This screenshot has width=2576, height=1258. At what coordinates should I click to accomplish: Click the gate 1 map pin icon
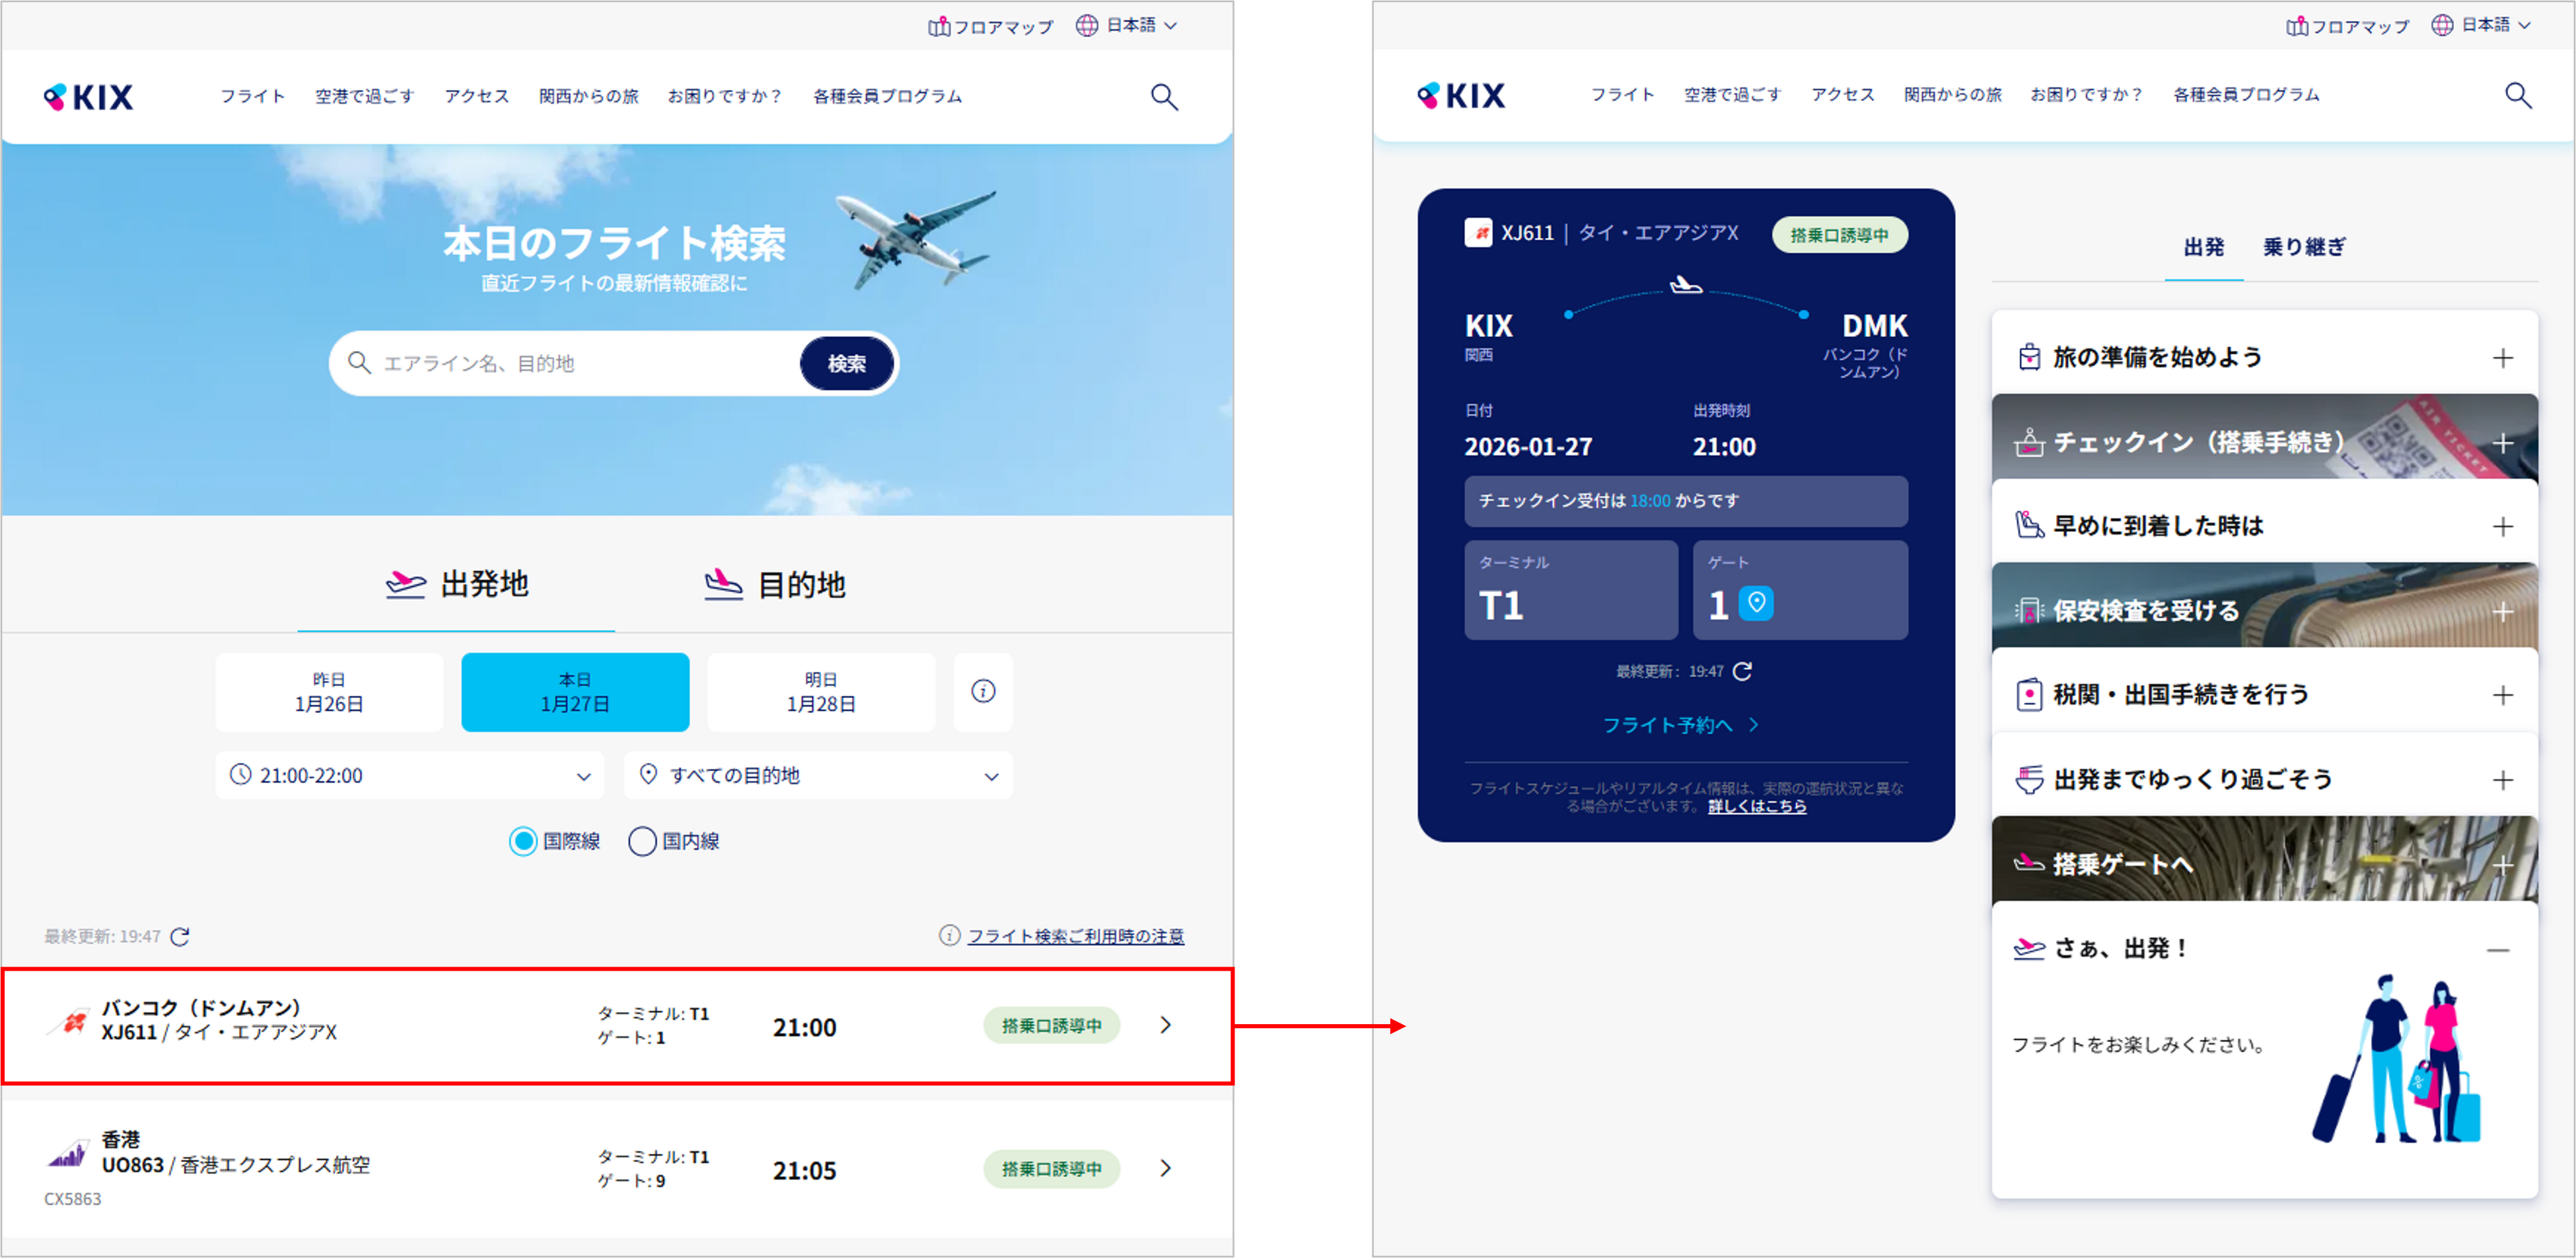tap(1756, 603)
